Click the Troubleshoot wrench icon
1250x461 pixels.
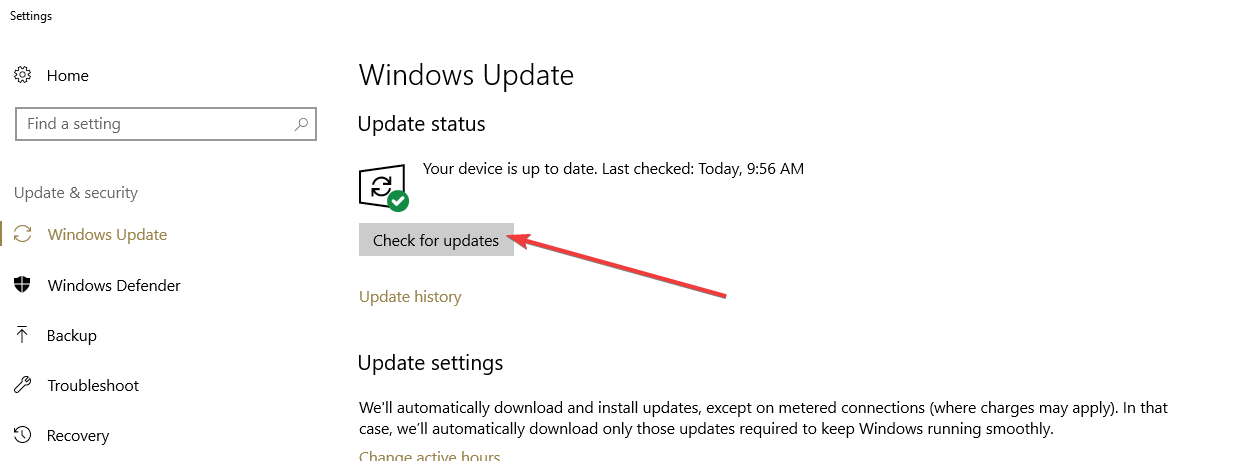coord(23,385)
